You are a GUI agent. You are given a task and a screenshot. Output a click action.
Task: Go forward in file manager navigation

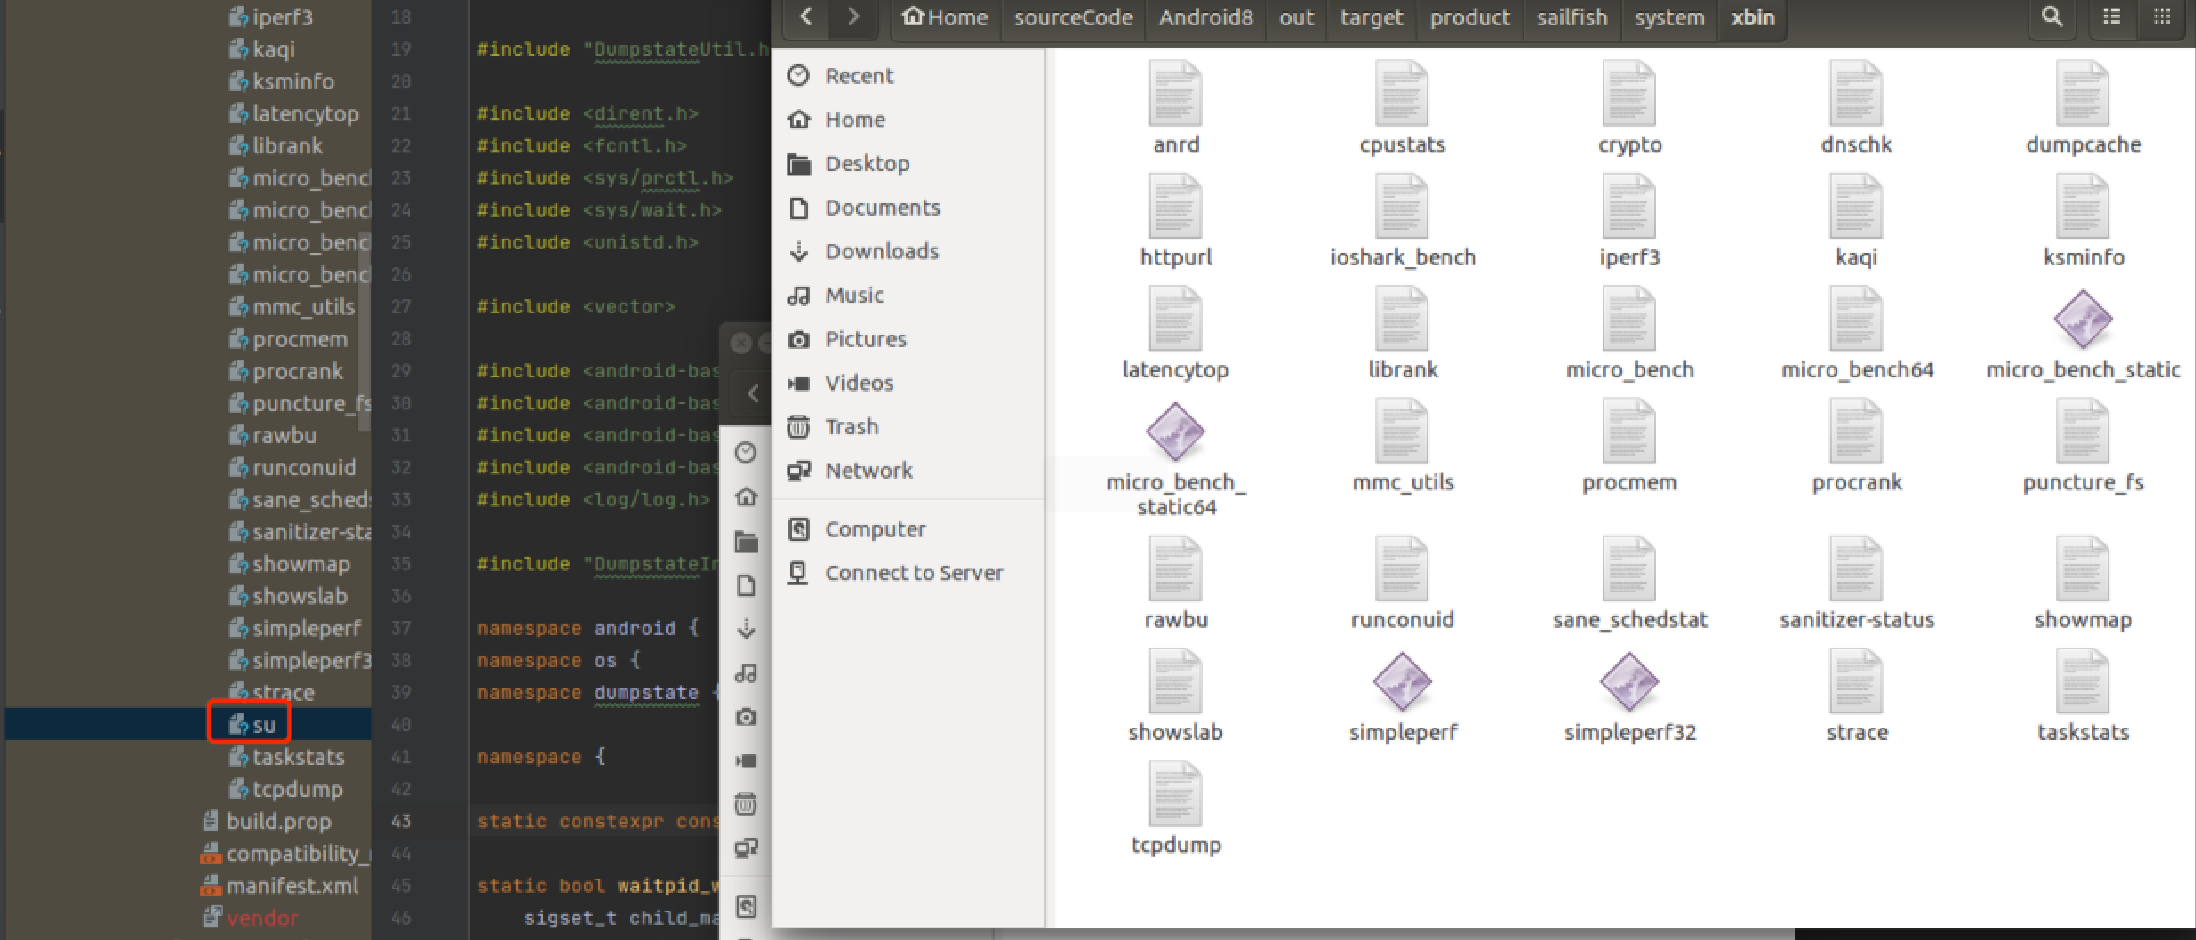pos(853,17)
